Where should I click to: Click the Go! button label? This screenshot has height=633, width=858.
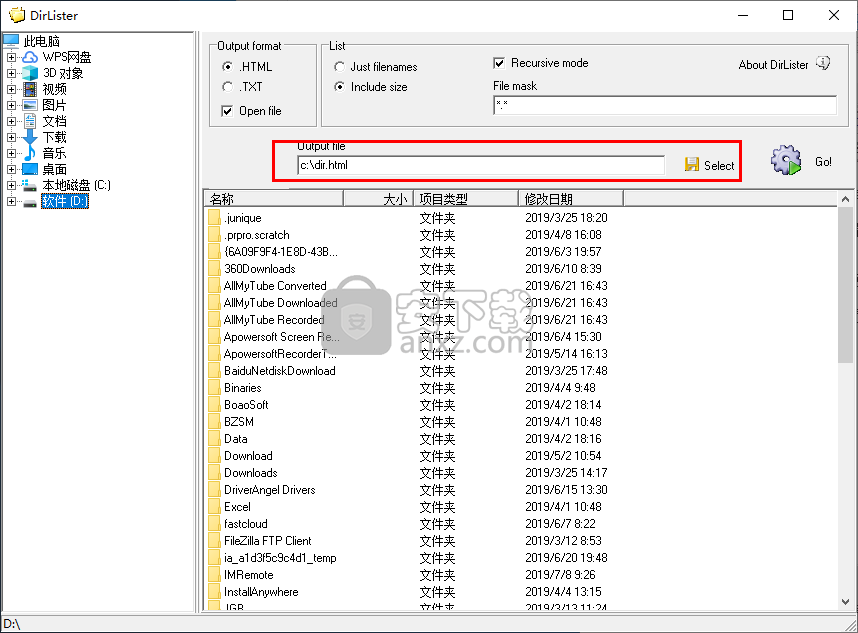tap(823, 161)
